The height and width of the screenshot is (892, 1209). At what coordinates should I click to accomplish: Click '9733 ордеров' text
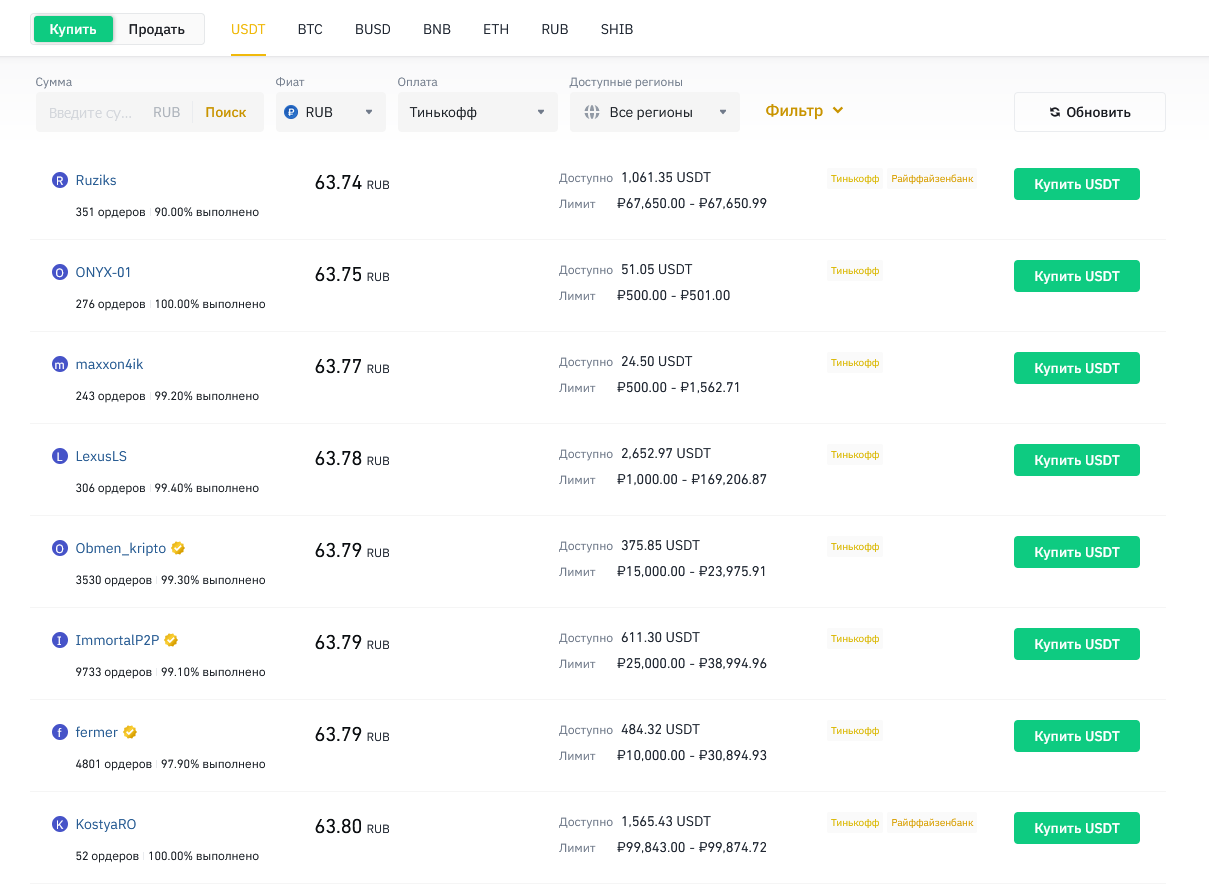pyautogui.click(x=114, y=672)
